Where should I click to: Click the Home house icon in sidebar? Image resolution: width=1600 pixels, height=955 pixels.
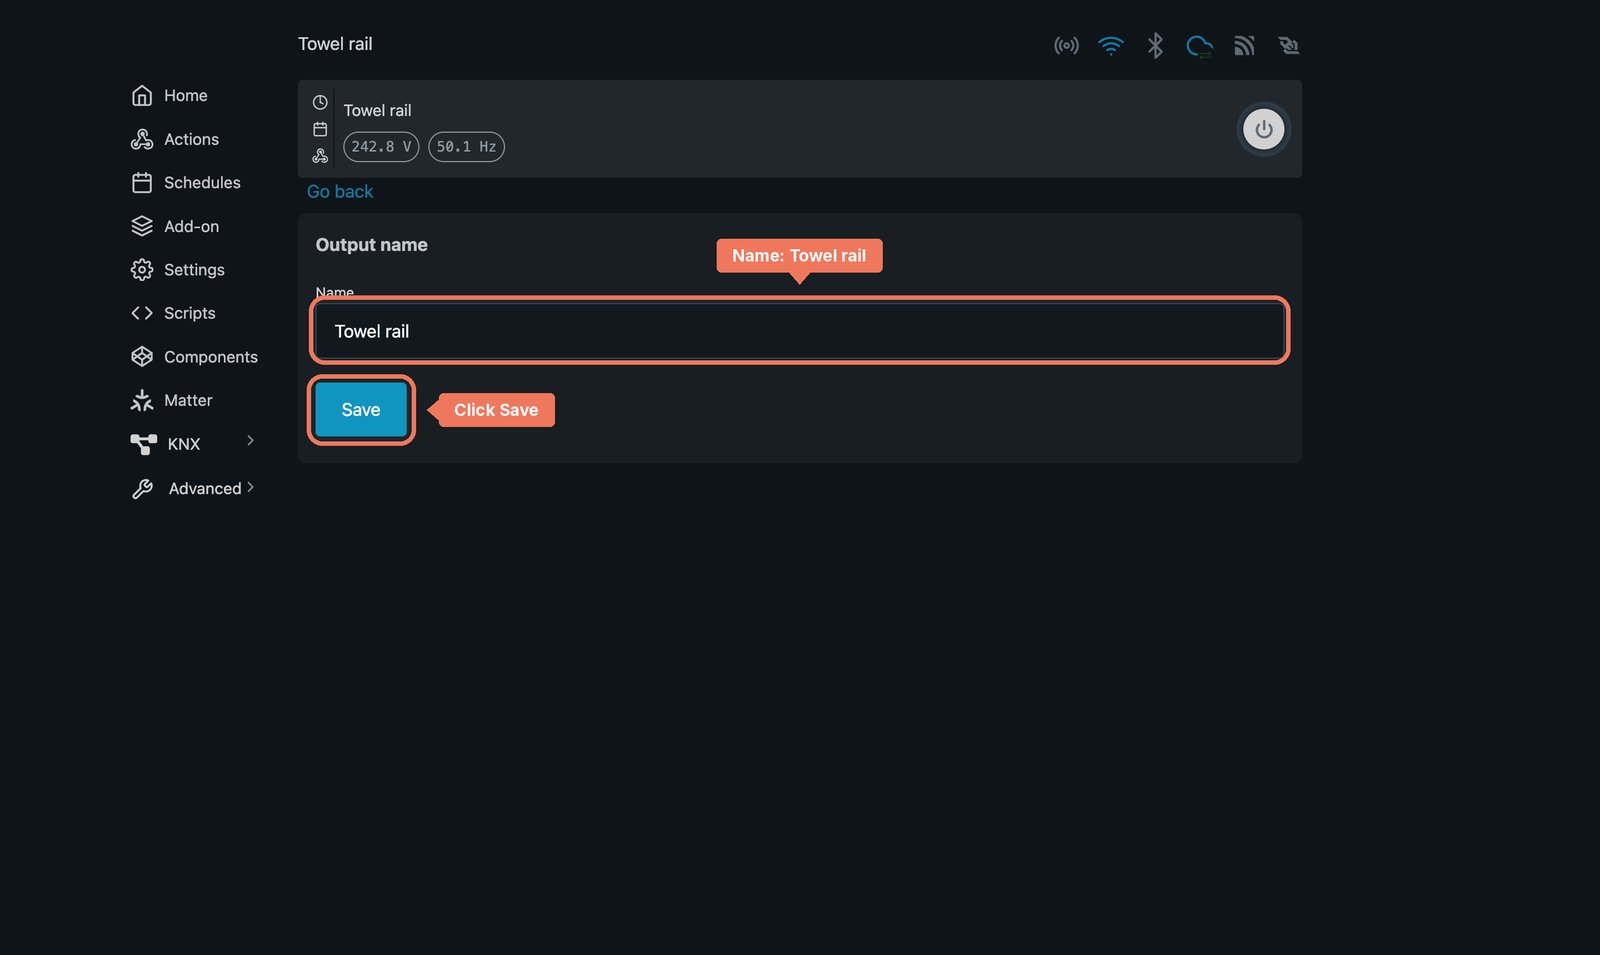pyautogui.click(x=142, y=96)
